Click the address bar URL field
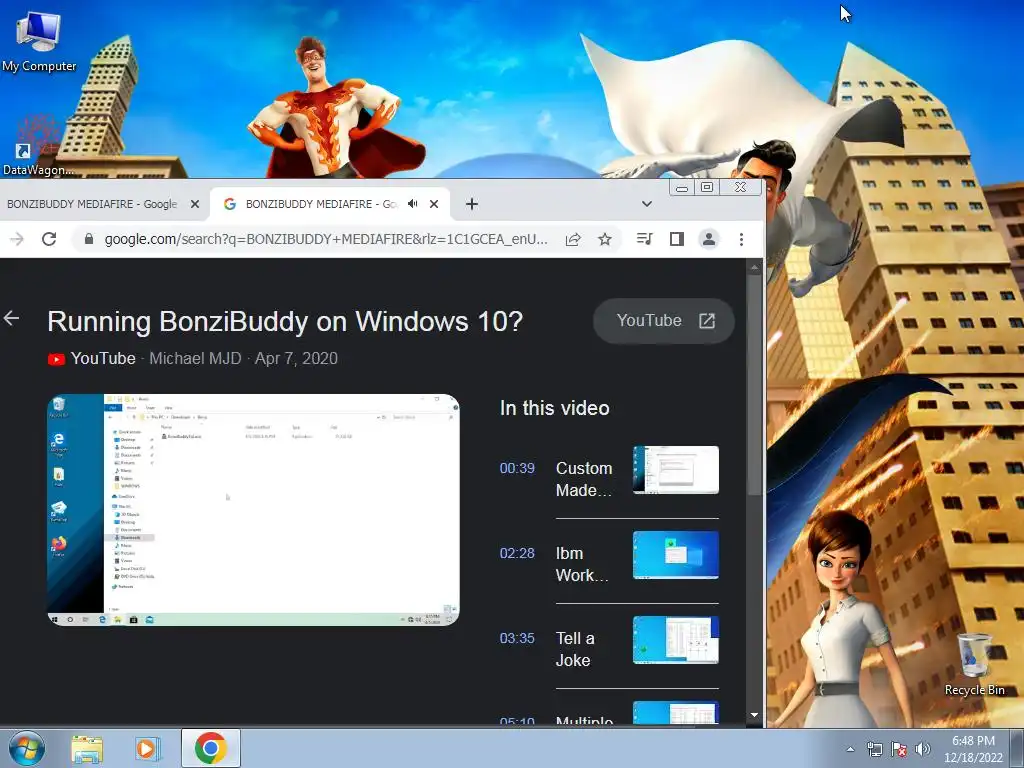1024x768 pixels. [x=325, y=239]
